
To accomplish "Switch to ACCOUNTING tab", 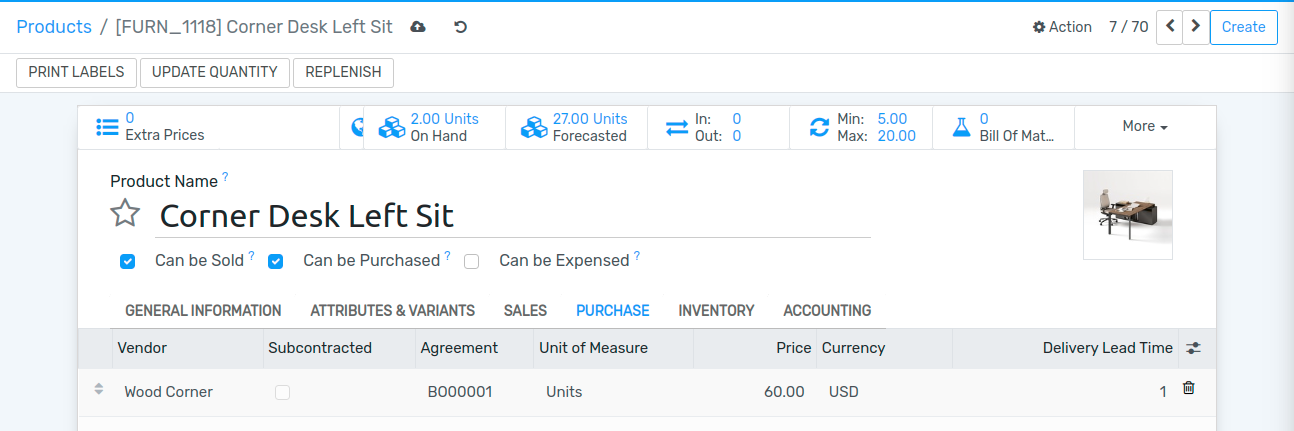I will coord(827,311).
